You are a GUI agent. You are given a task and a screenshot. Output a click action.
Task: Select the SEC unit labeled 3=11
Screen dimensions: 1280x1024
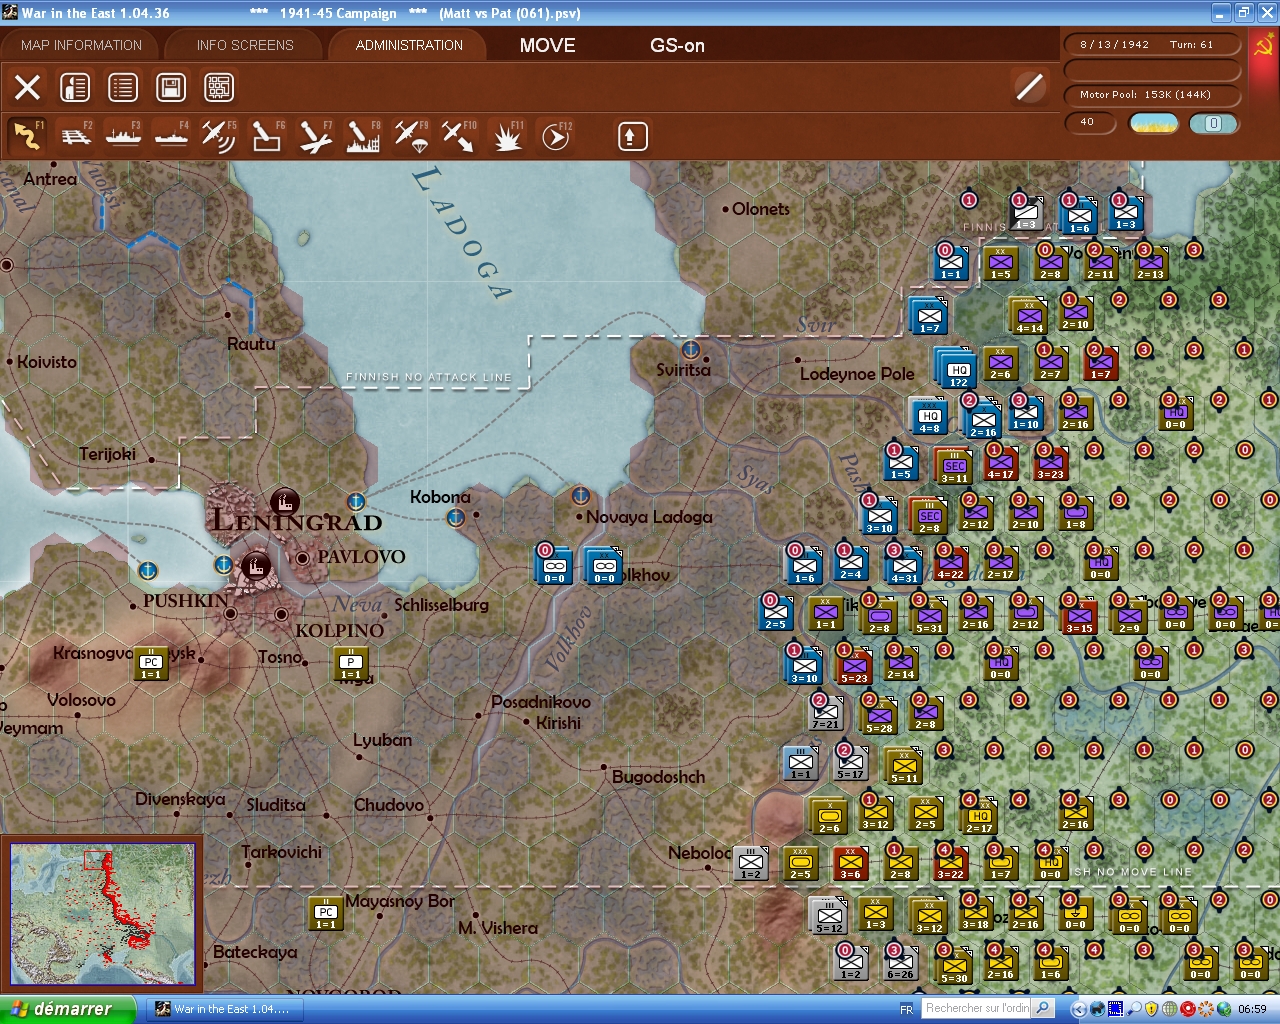[x=954, y=465]
